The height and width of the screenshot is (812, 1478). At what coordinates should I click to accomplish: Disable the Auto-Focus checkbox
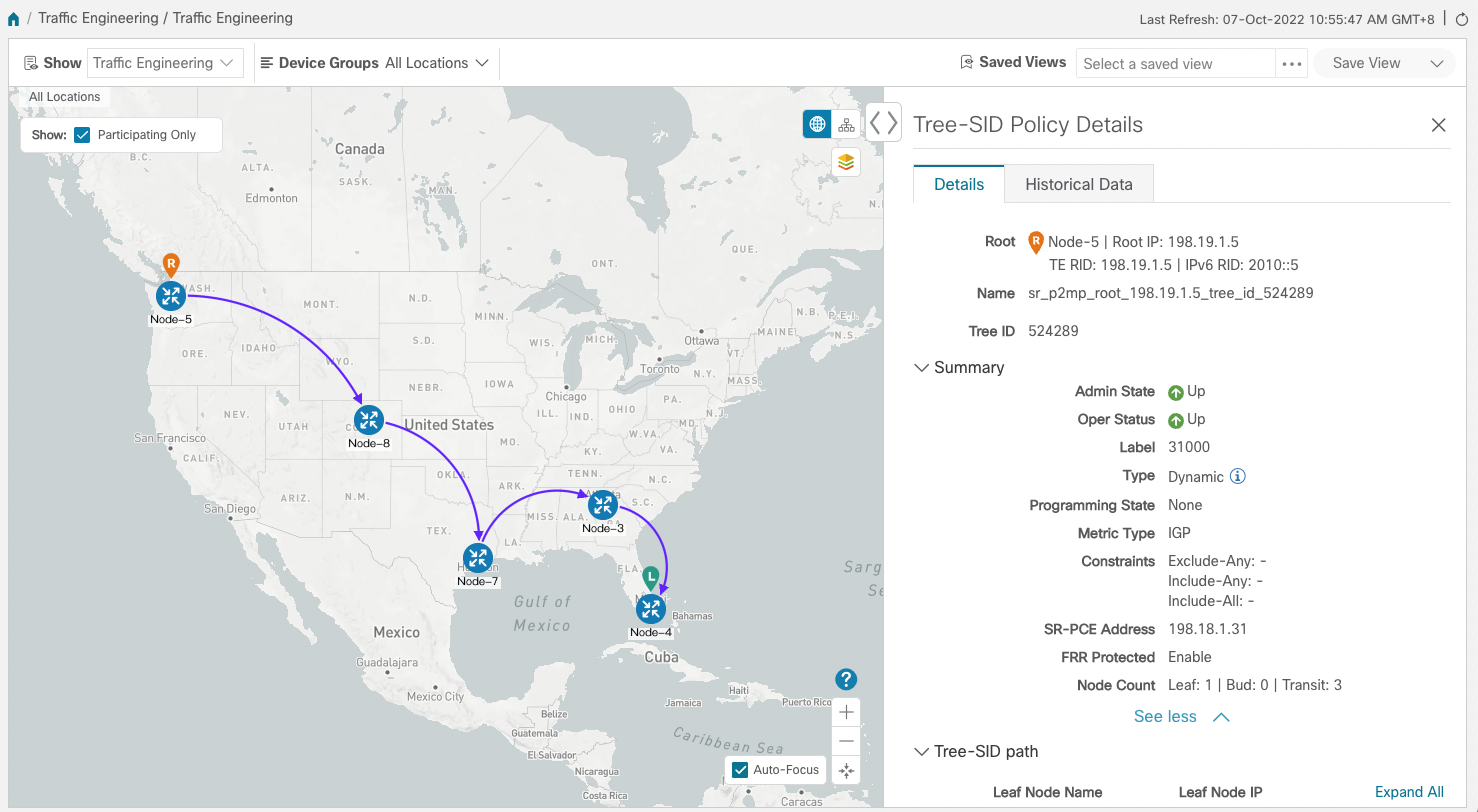coord(740,770)
